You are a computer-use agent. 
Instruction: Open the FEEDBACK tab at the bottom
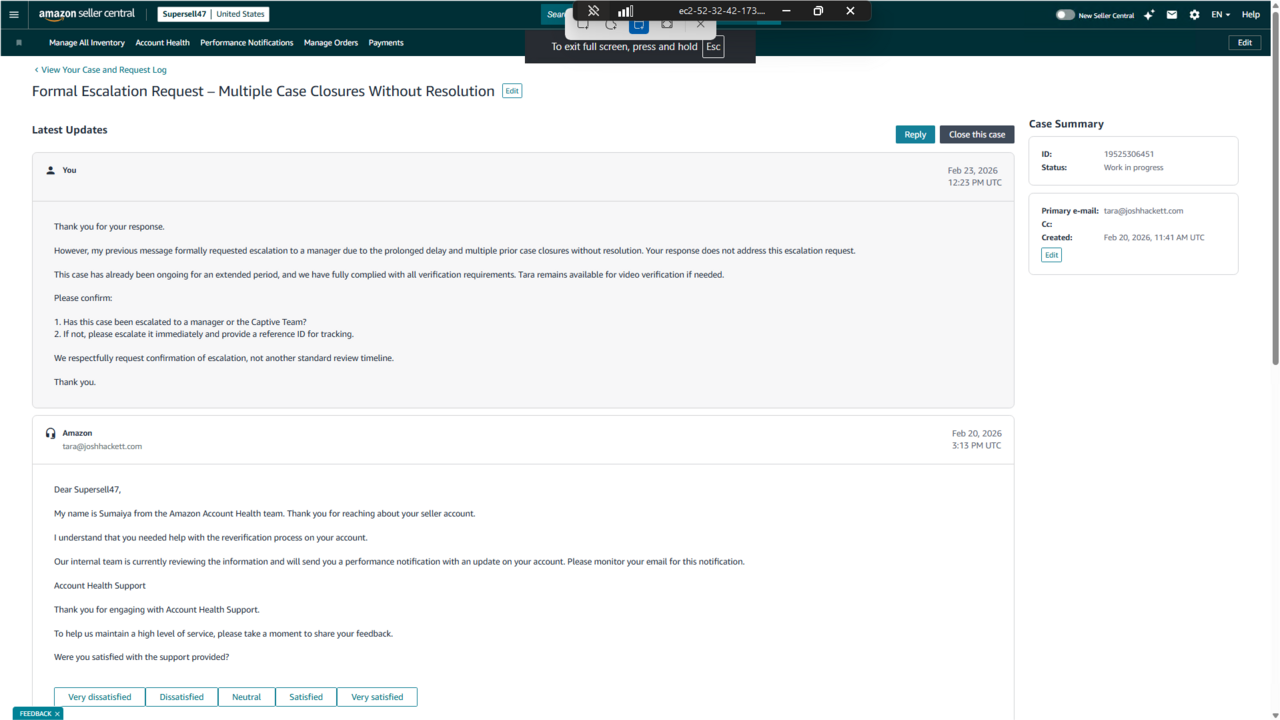click(x=35, y=714)
